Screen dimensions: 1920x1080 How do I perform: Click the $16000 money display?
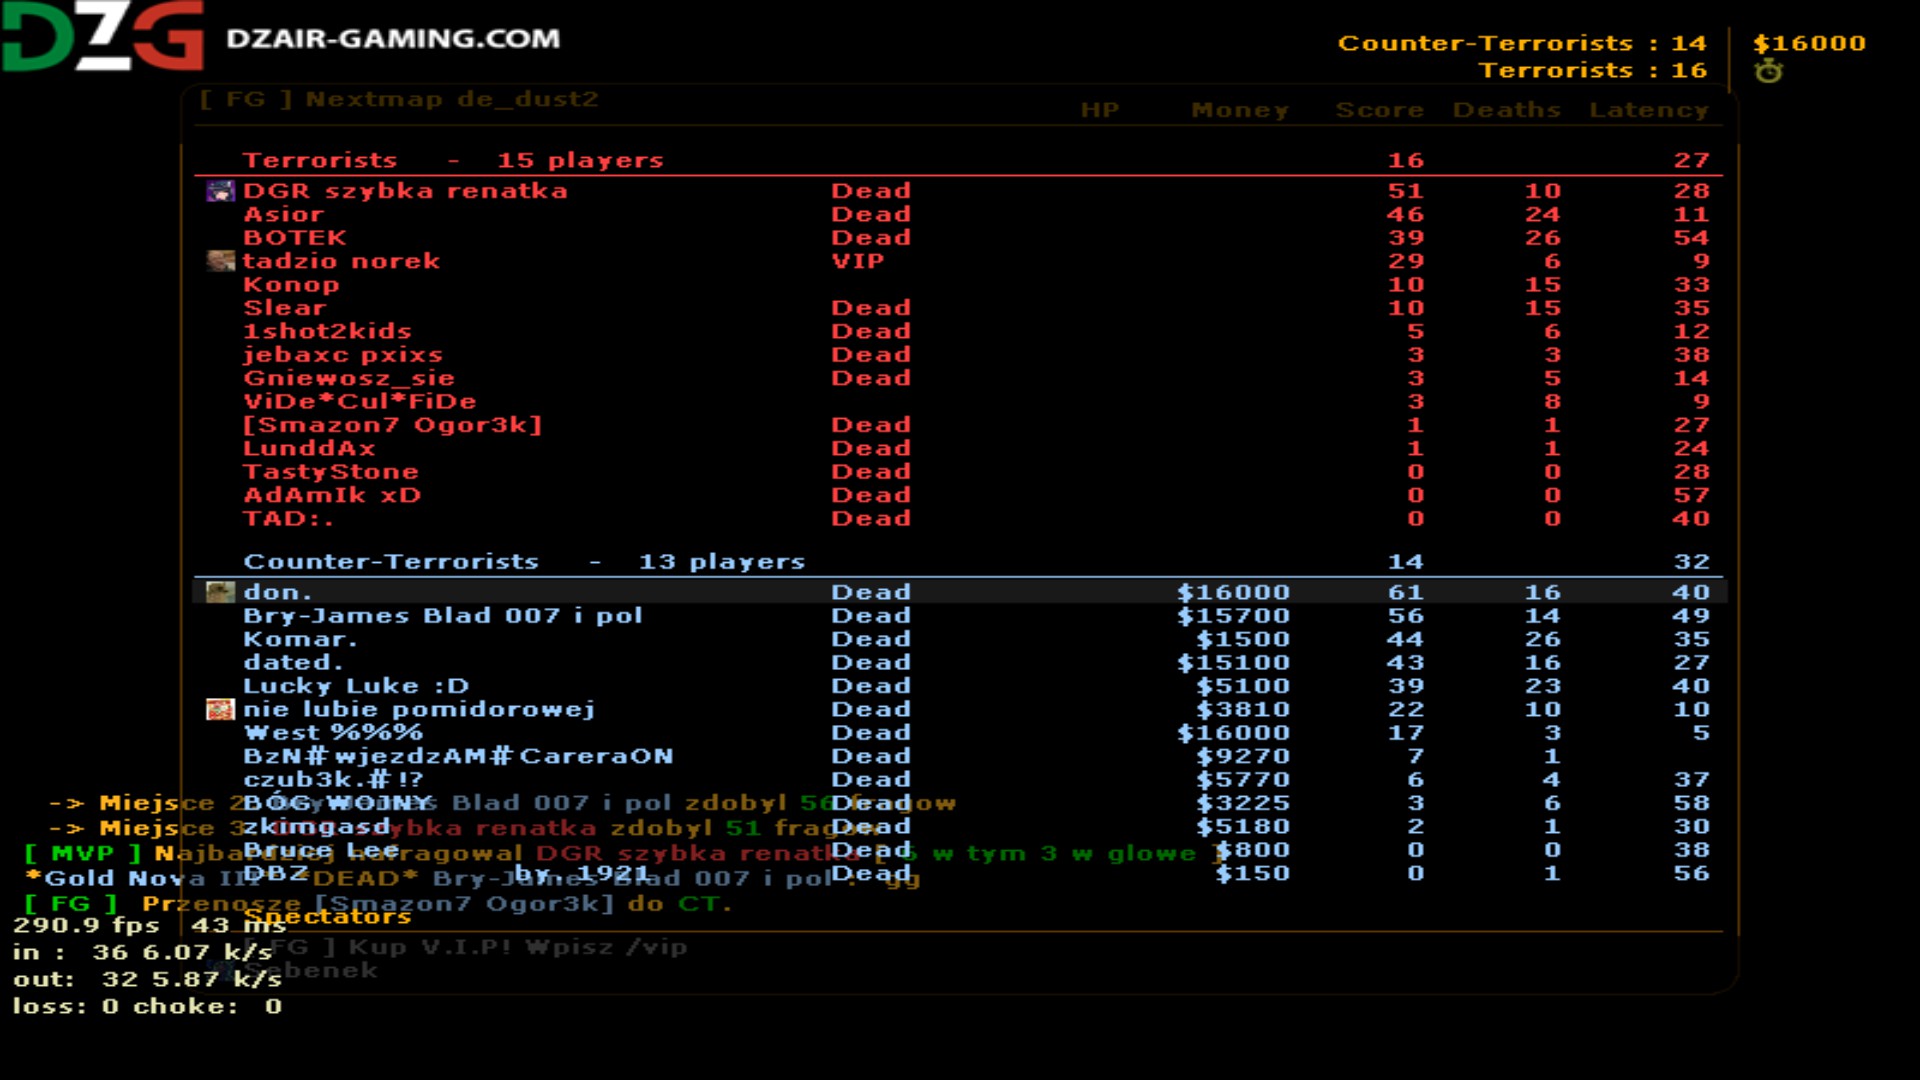(x=1808, y=43)
